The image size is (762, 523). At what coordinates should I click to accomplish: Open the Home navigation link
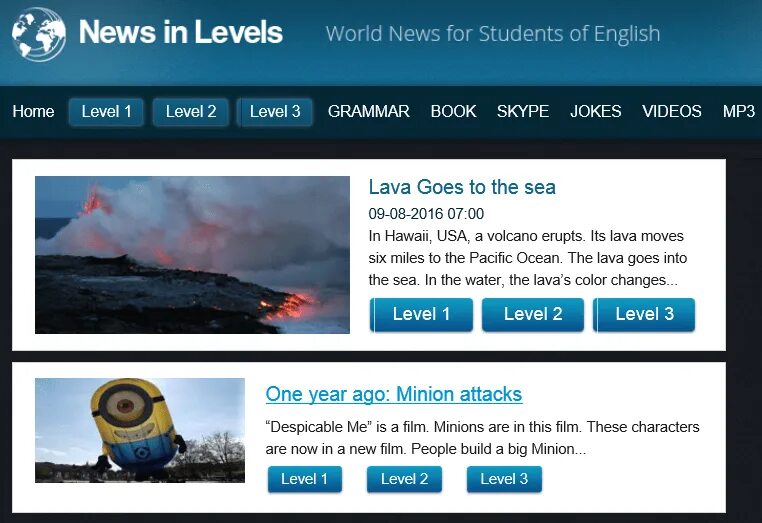pyautogui.click(x=33, y=111)
